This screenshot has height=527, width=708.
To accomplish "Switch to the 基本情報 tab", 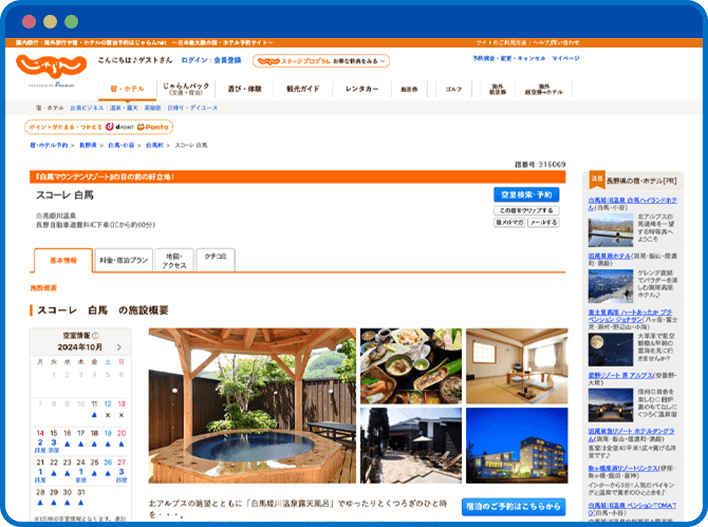I will pyautogui.click(x=63, y=261).
